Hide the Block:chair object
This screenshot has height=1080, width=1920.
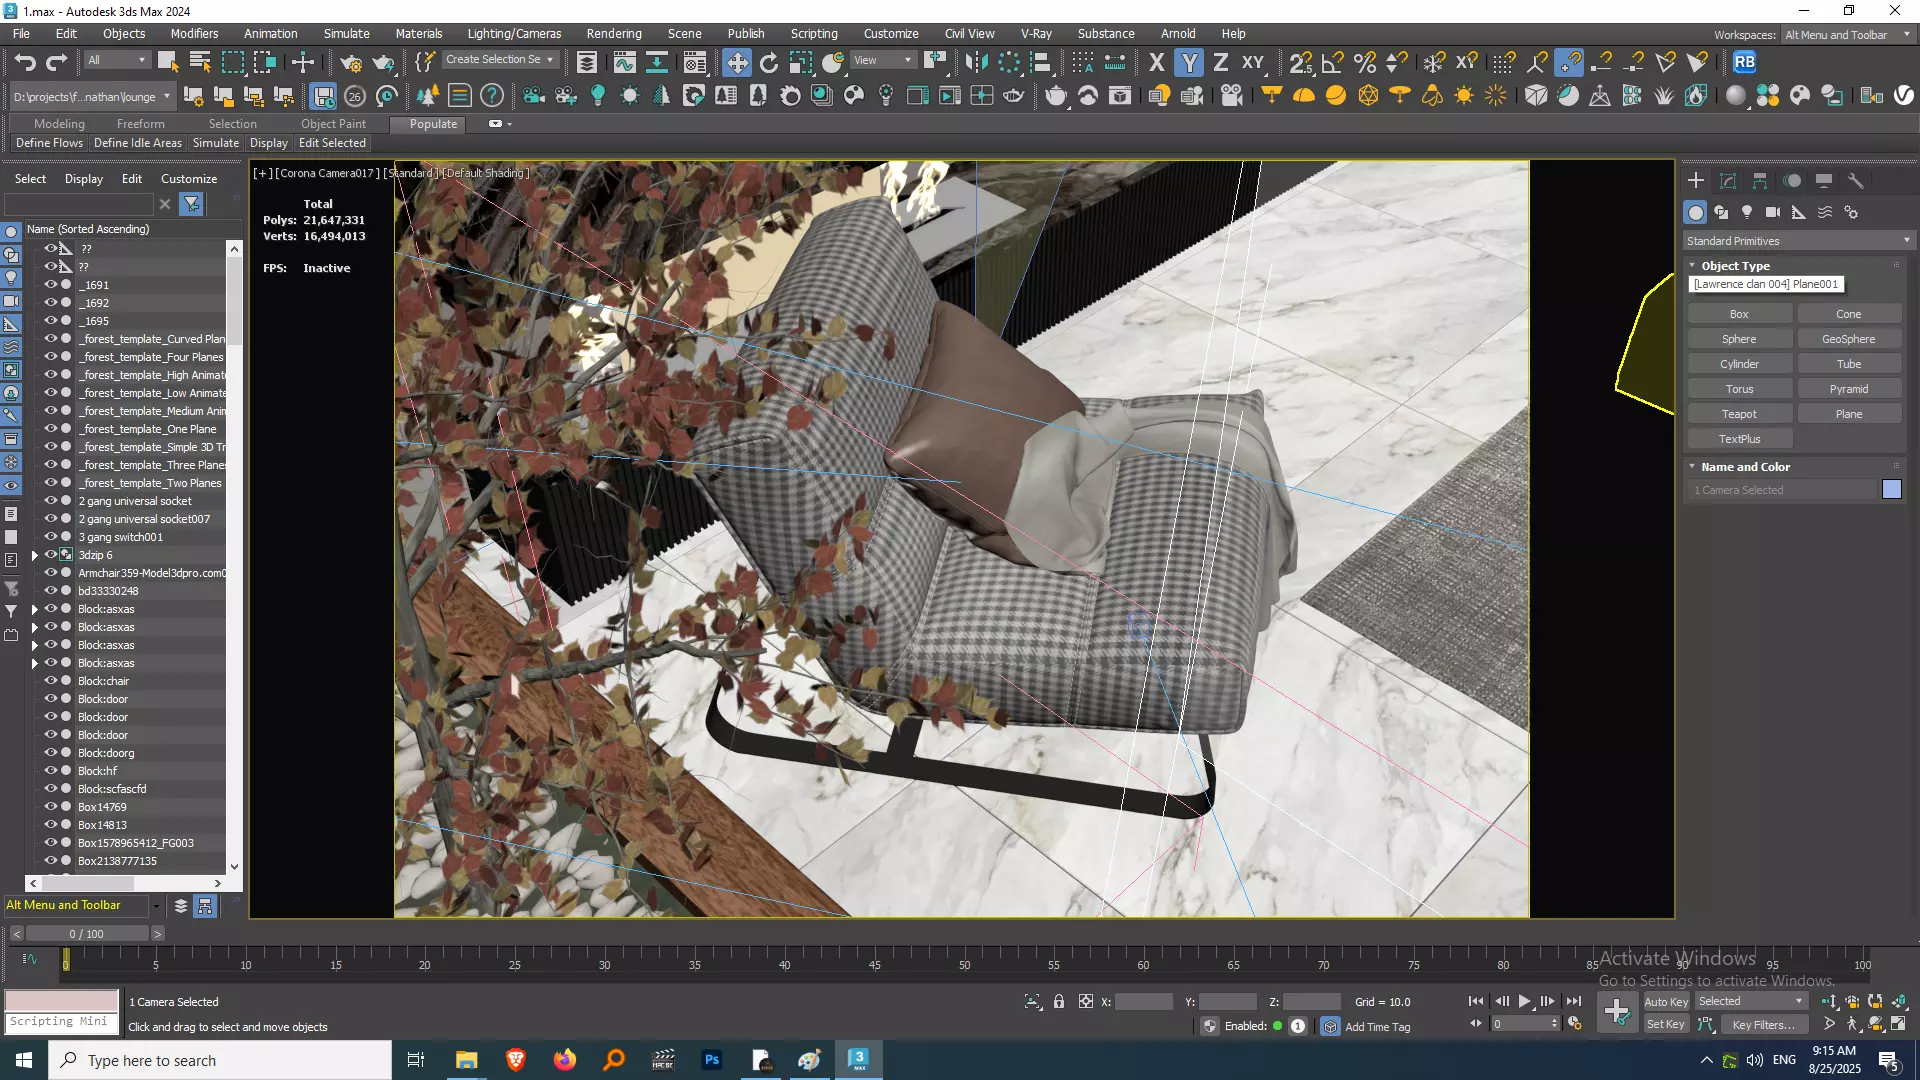pos(51,681)
